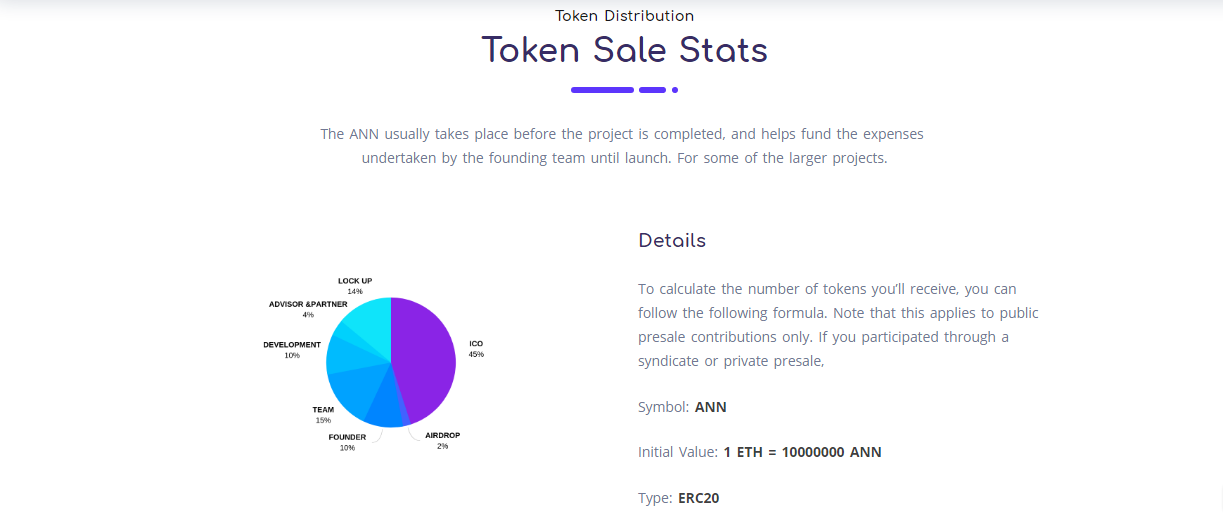Click the ICO 45% chart label
This screenshot has height=515, width=1223.
476,349
